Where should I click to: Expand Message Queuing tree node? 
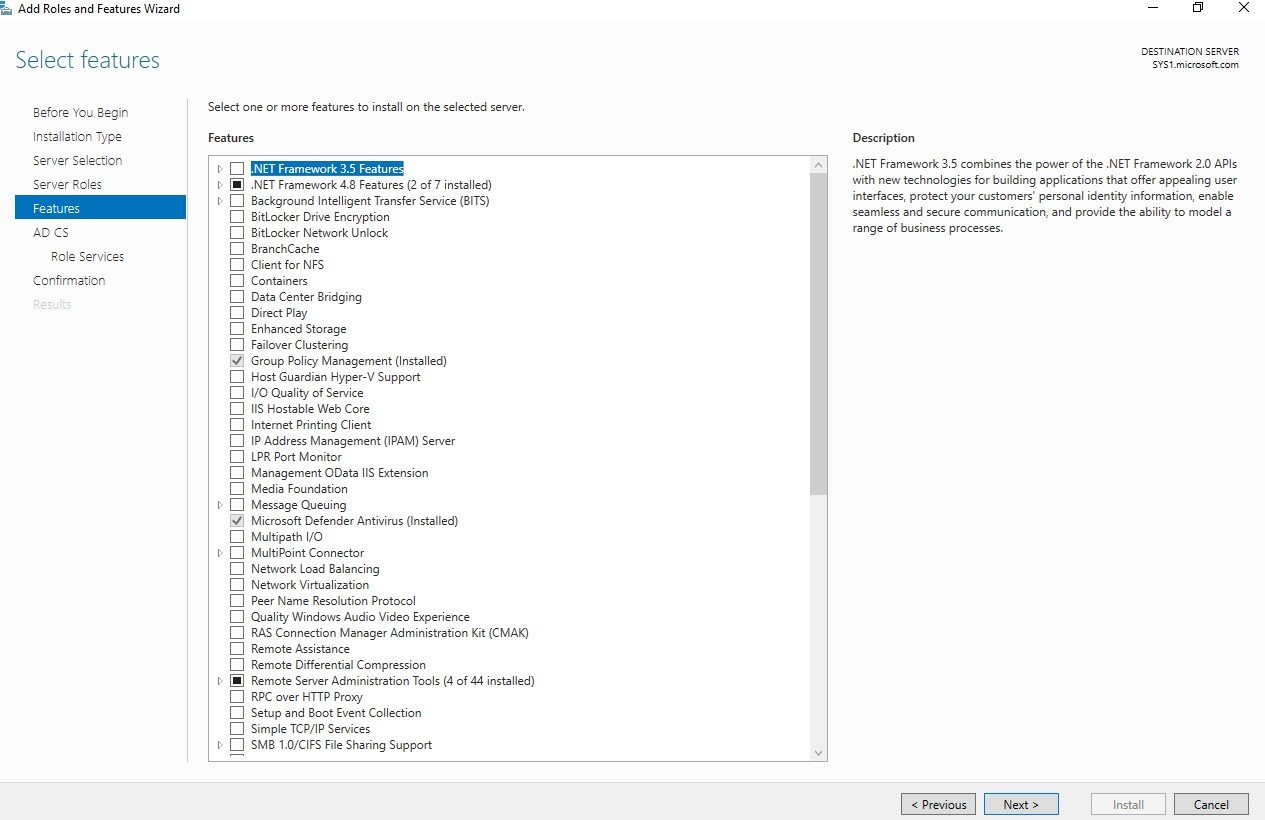tap(220, 505)
